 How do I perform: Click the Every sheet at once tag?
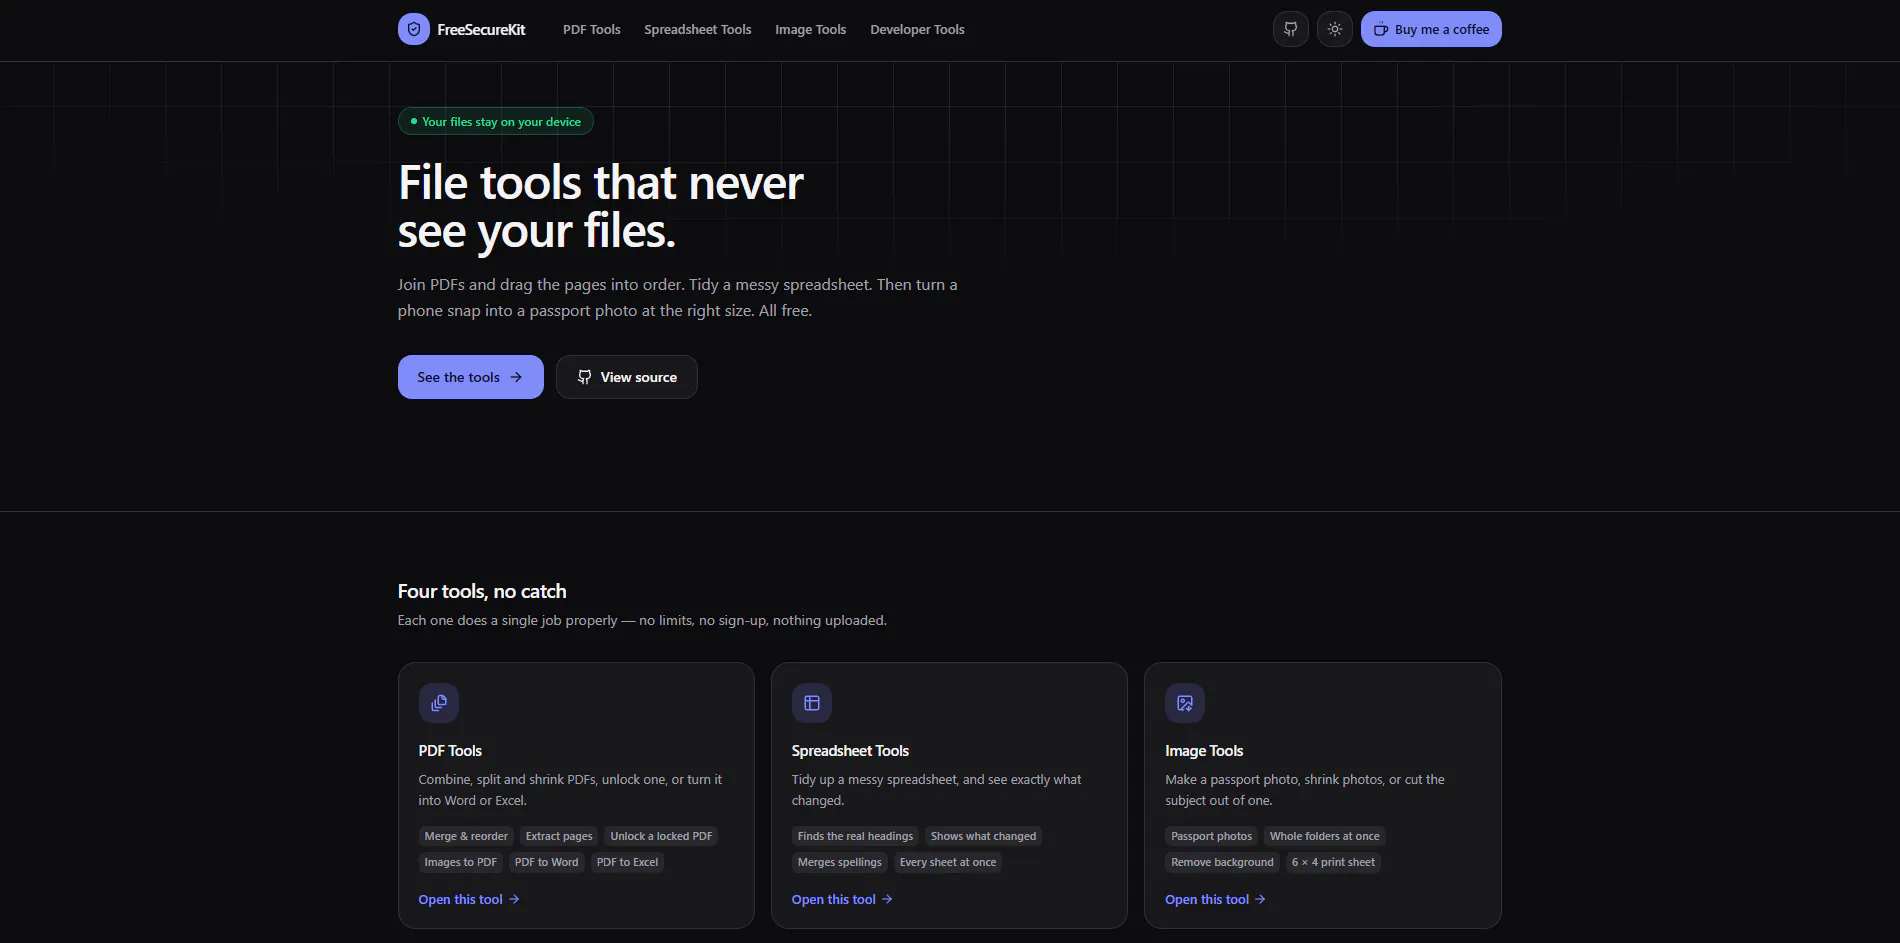[x=948, y=862]
